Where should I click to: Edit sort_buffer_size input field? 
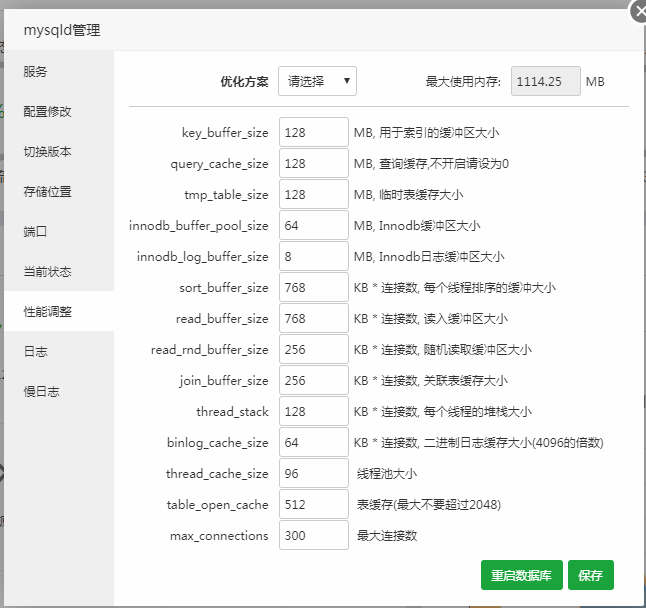314,287
